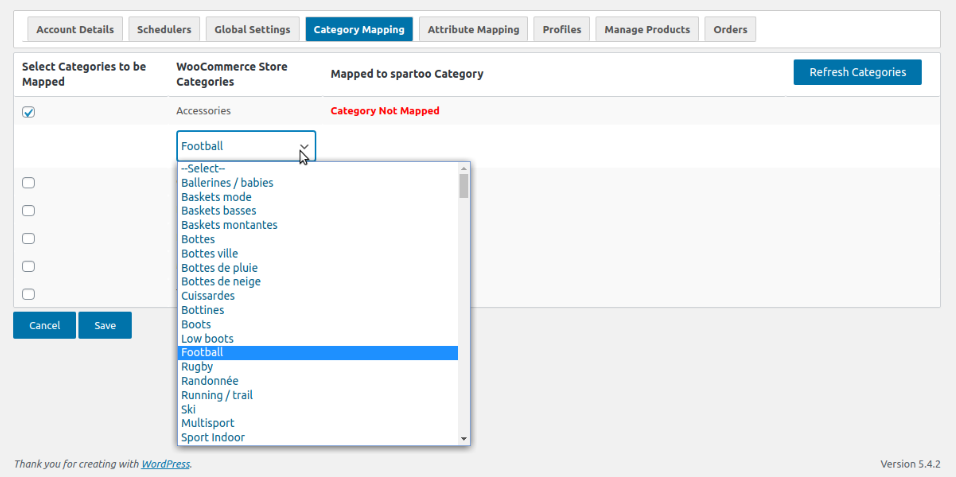Select Ballerines / babies category
This screenshot has height=477, width=956.
point(227,183)
